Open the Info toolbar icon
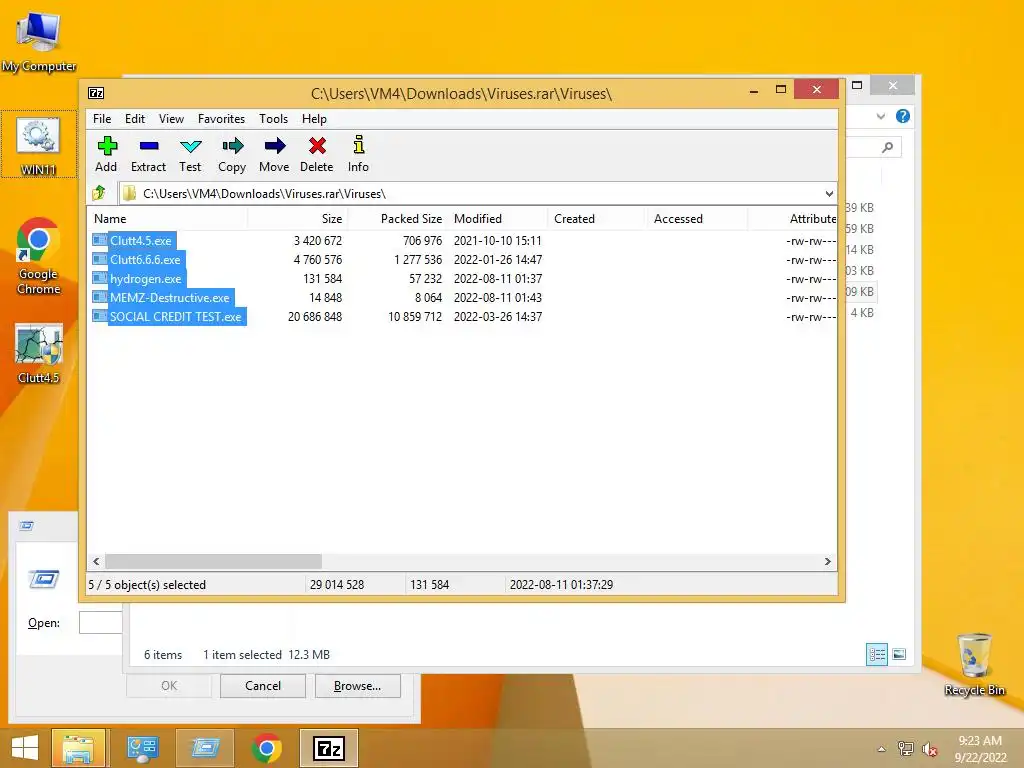 [358, 145]
